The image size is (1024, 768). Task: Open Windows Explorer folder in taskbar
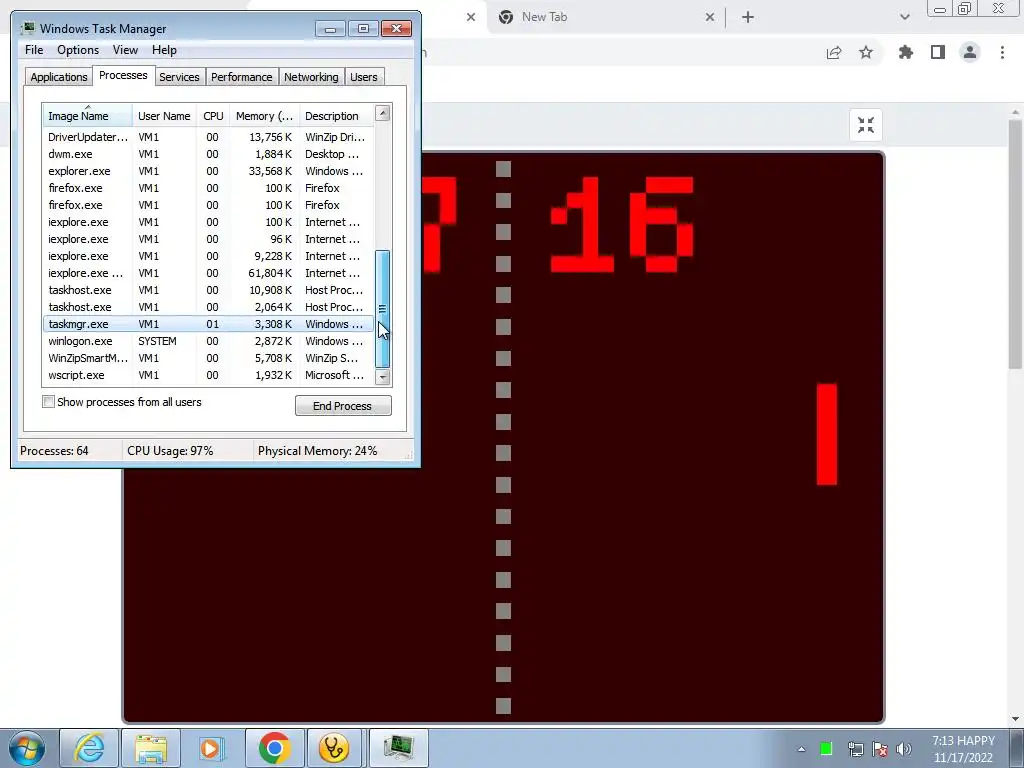click(x=151, y=748)
